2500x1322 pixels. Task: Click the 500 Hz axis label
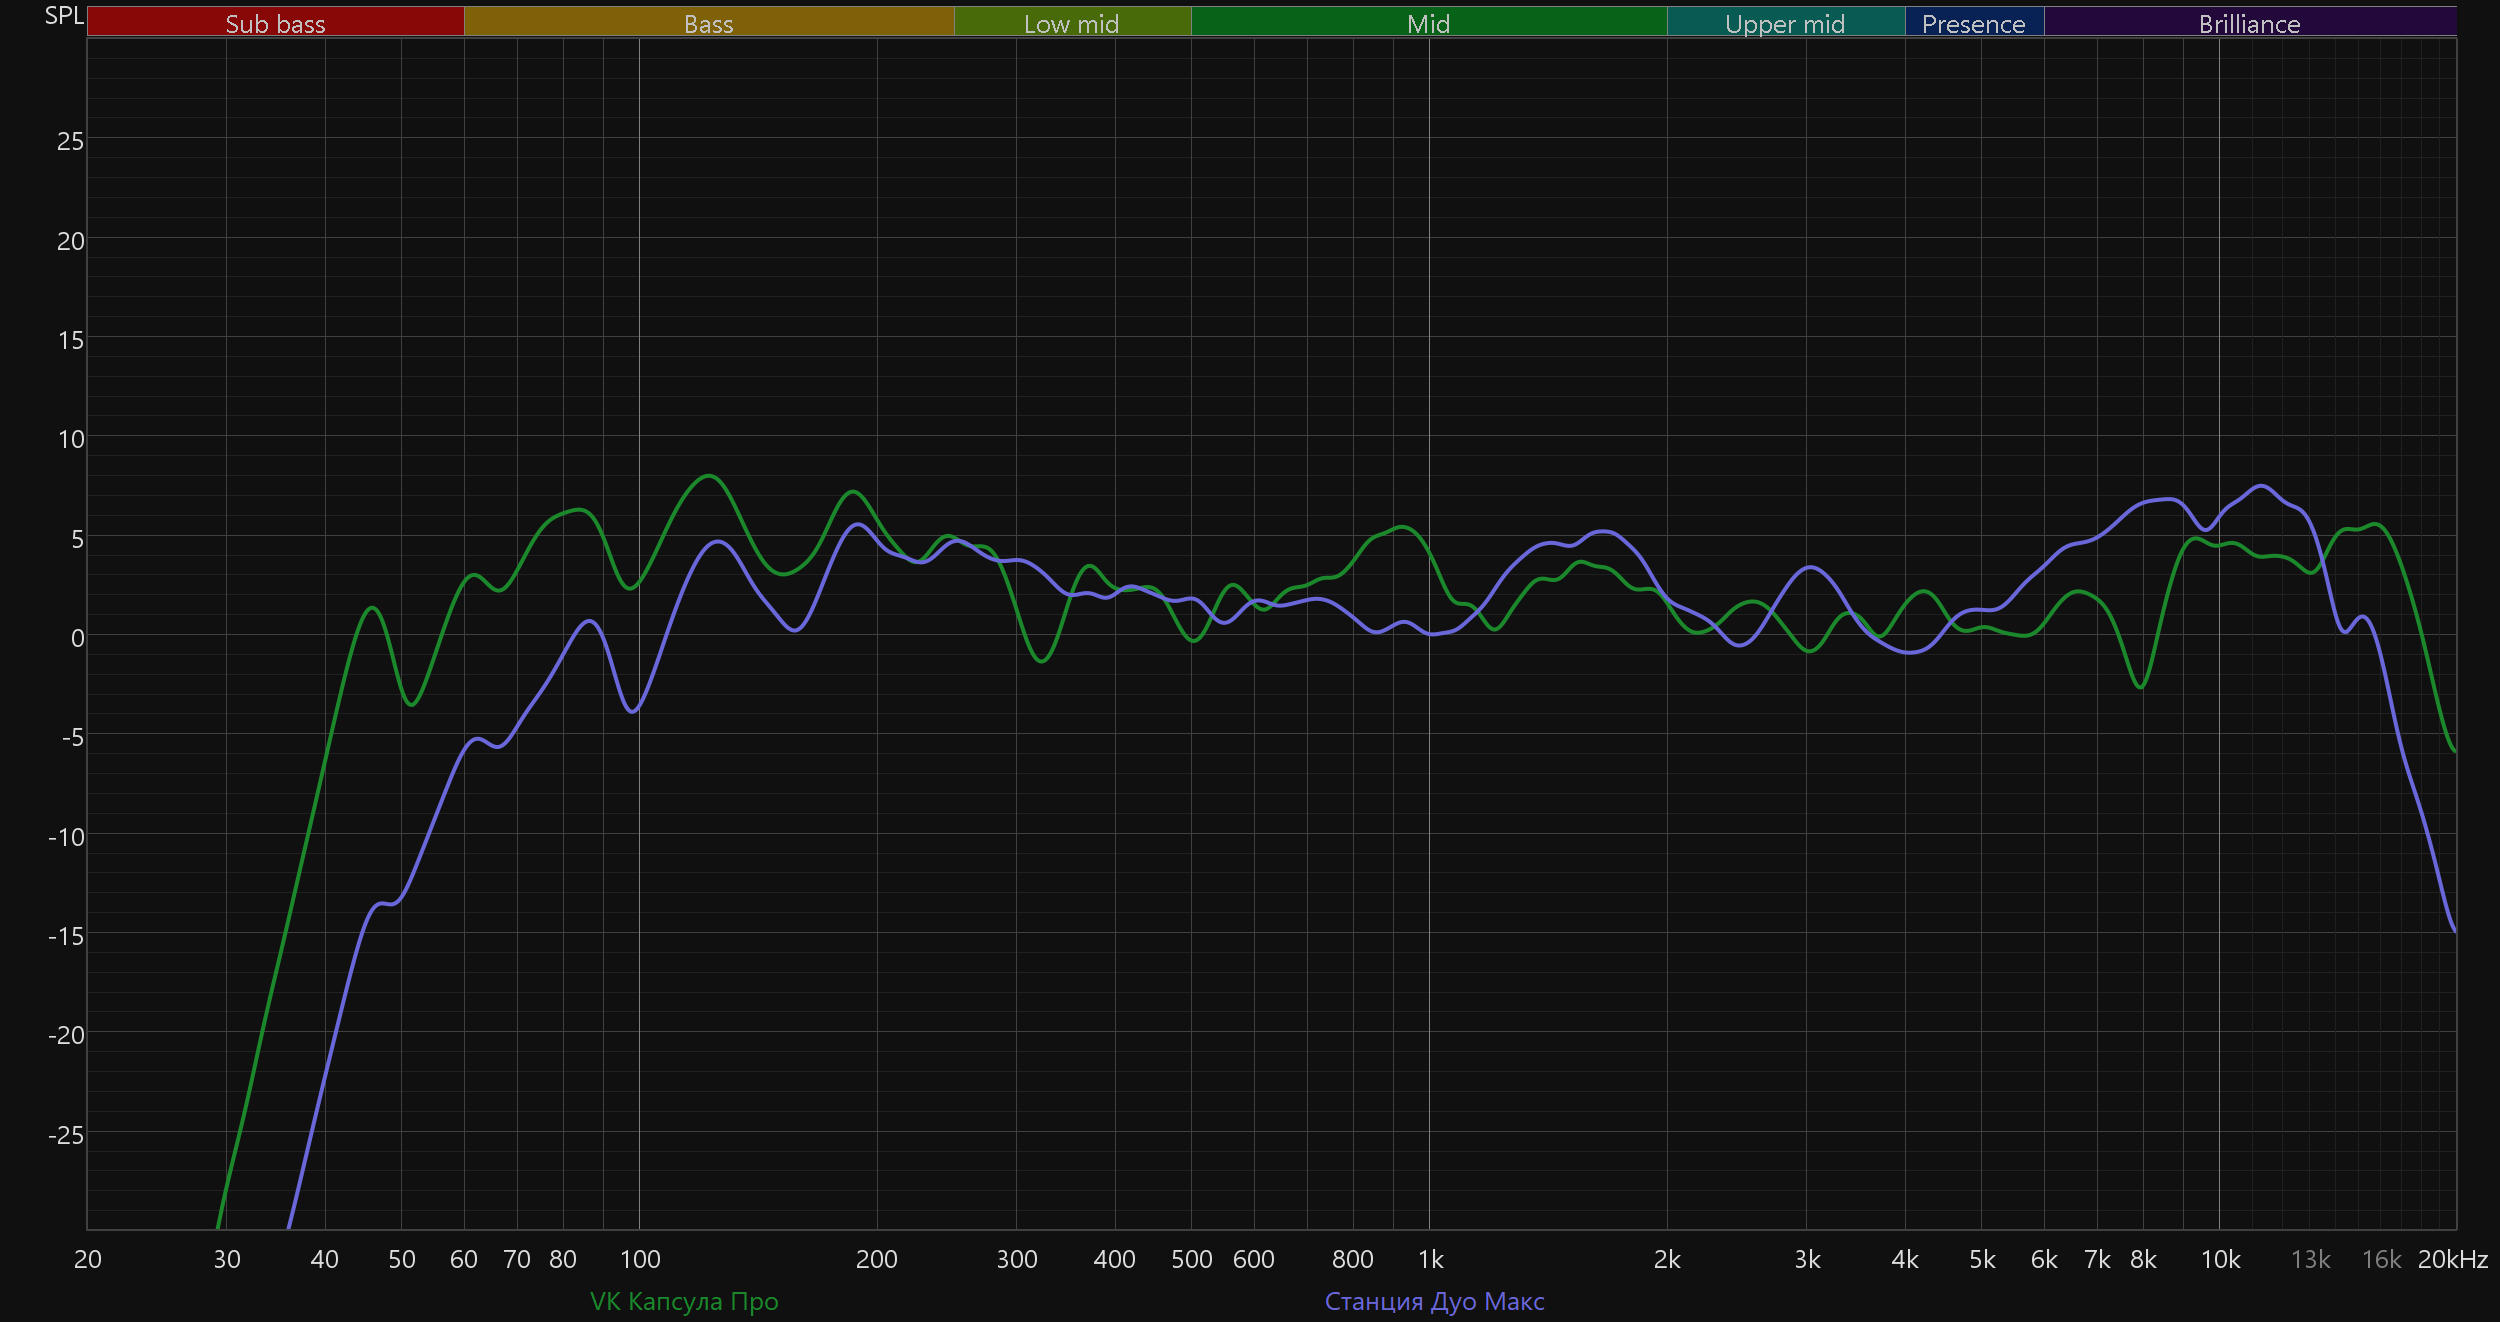coord(1191,1259)
